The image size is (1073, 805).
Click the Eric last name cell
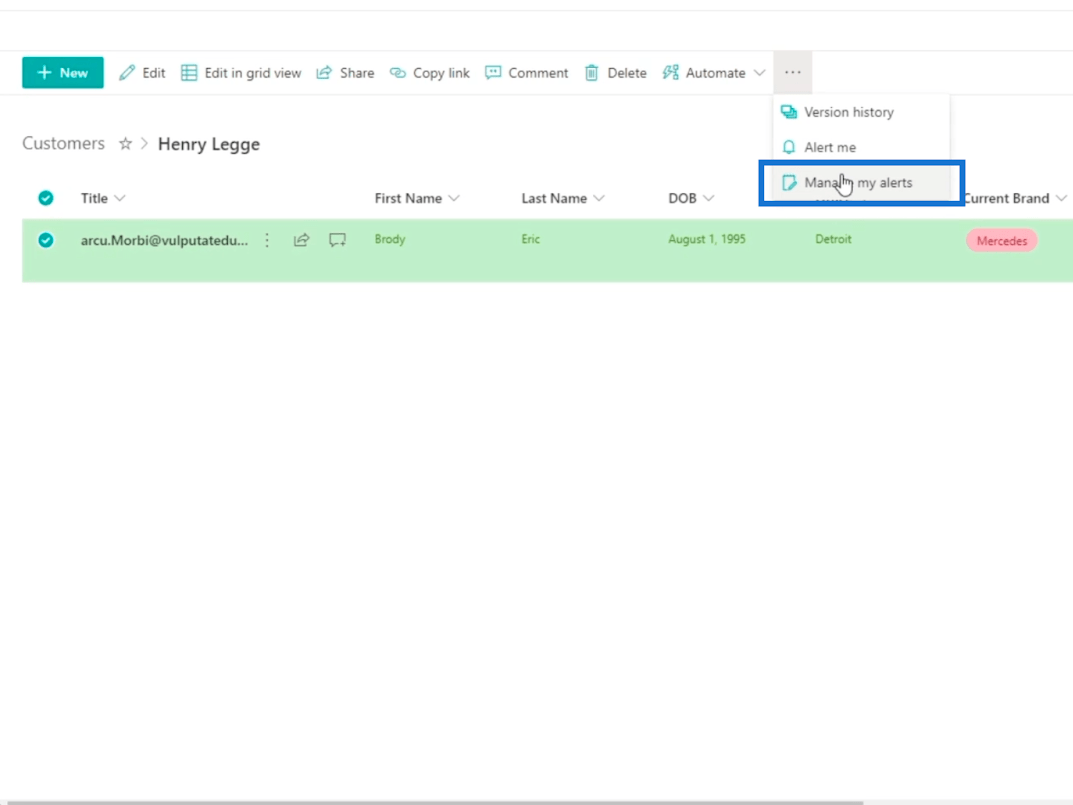pos(531,240)
